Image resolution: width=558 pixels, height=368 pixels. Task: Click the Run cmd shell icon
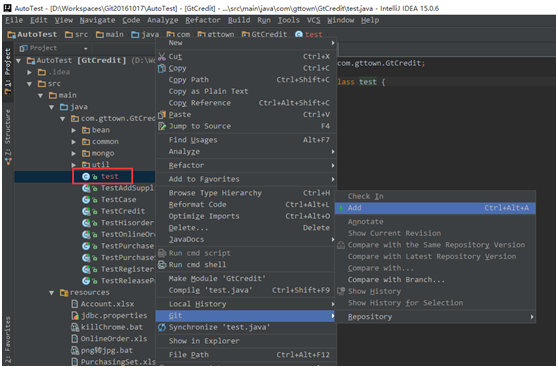pyautogui.click(x=162, y=265)
